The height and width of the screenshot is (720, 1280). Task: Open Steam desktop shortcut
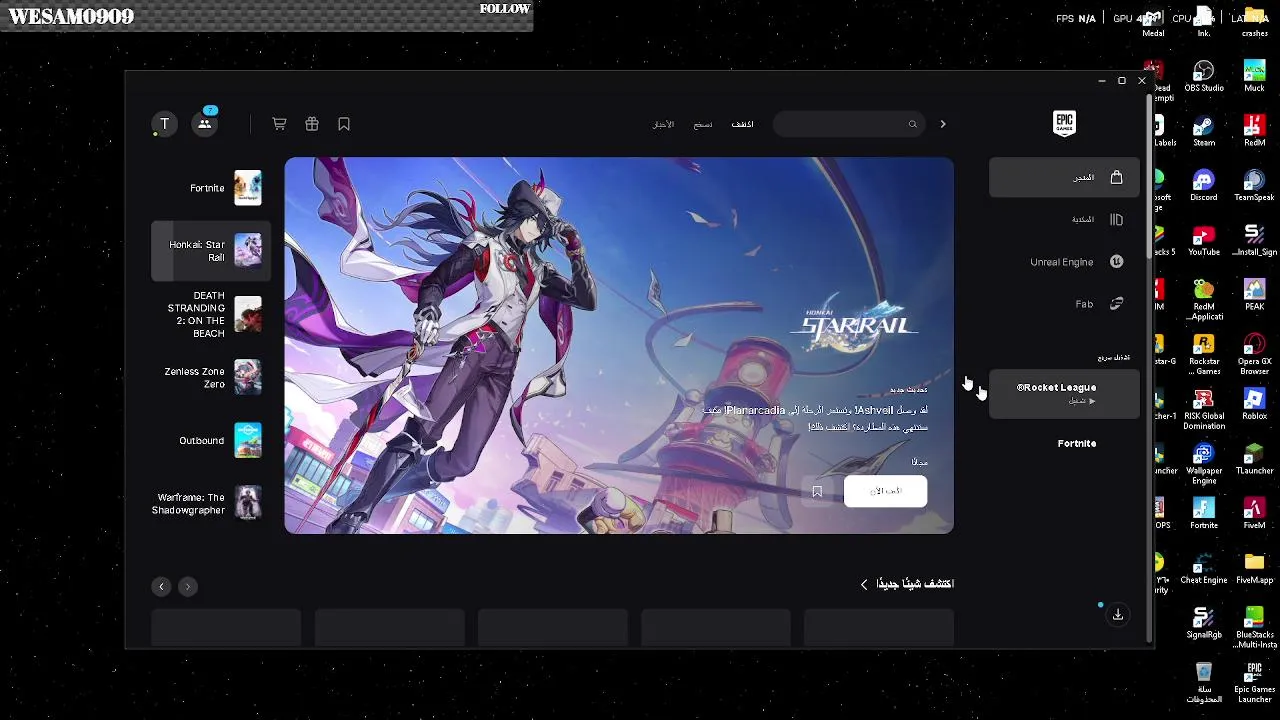(1204, 131)
